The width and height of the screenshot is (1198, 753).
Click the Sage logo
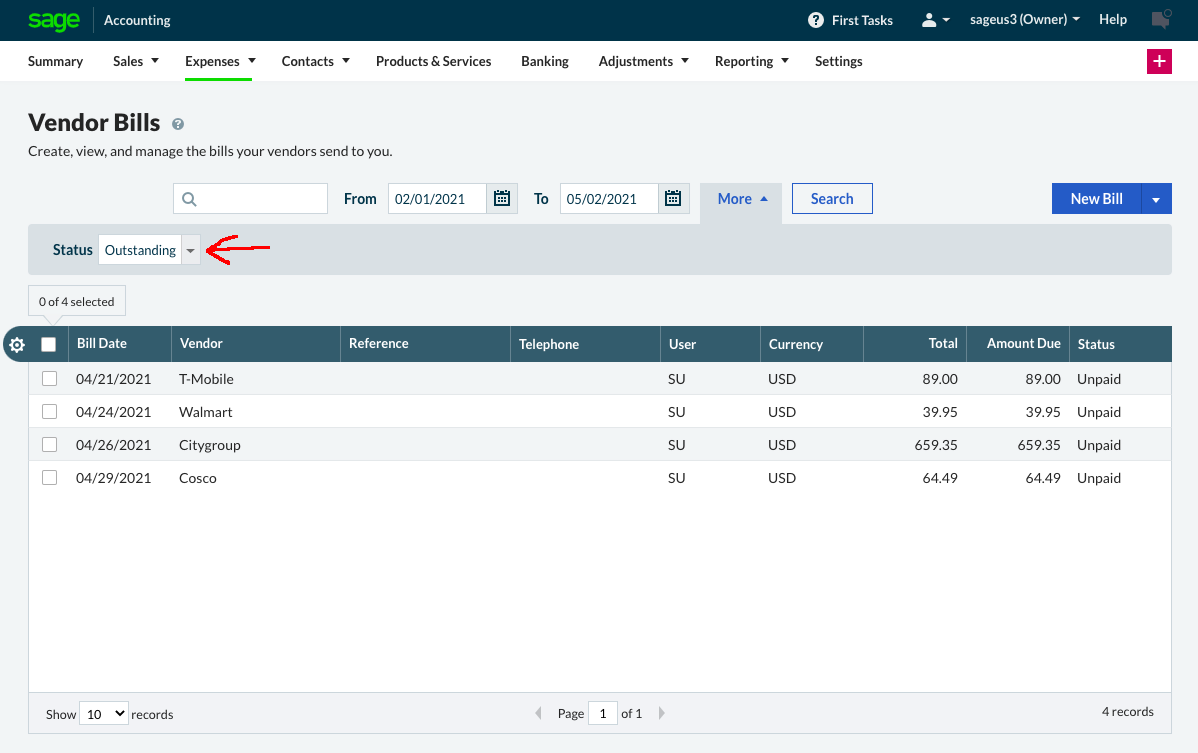(54, 20)
